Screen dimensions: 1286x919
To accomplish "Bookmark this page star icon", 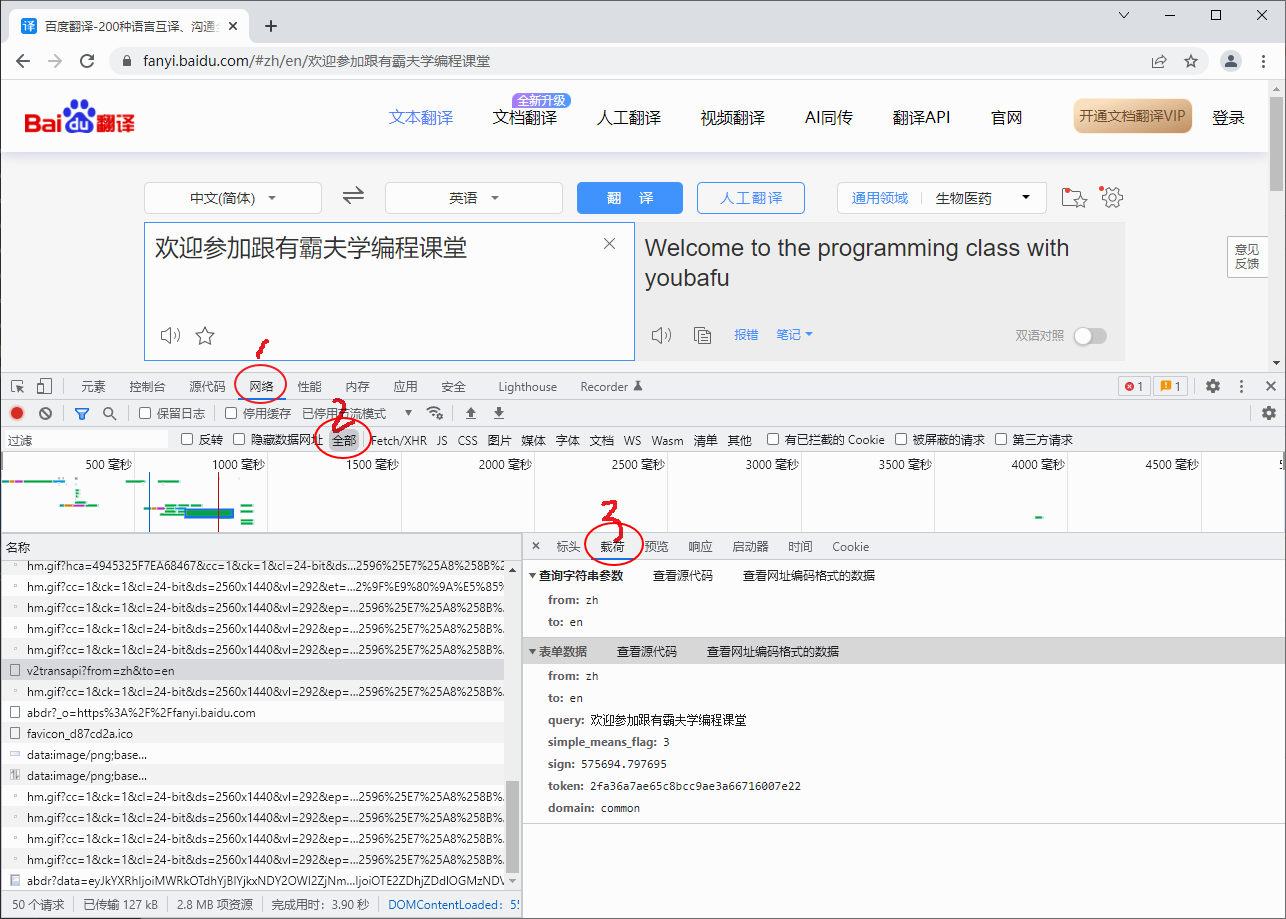I will [1191, 61].
